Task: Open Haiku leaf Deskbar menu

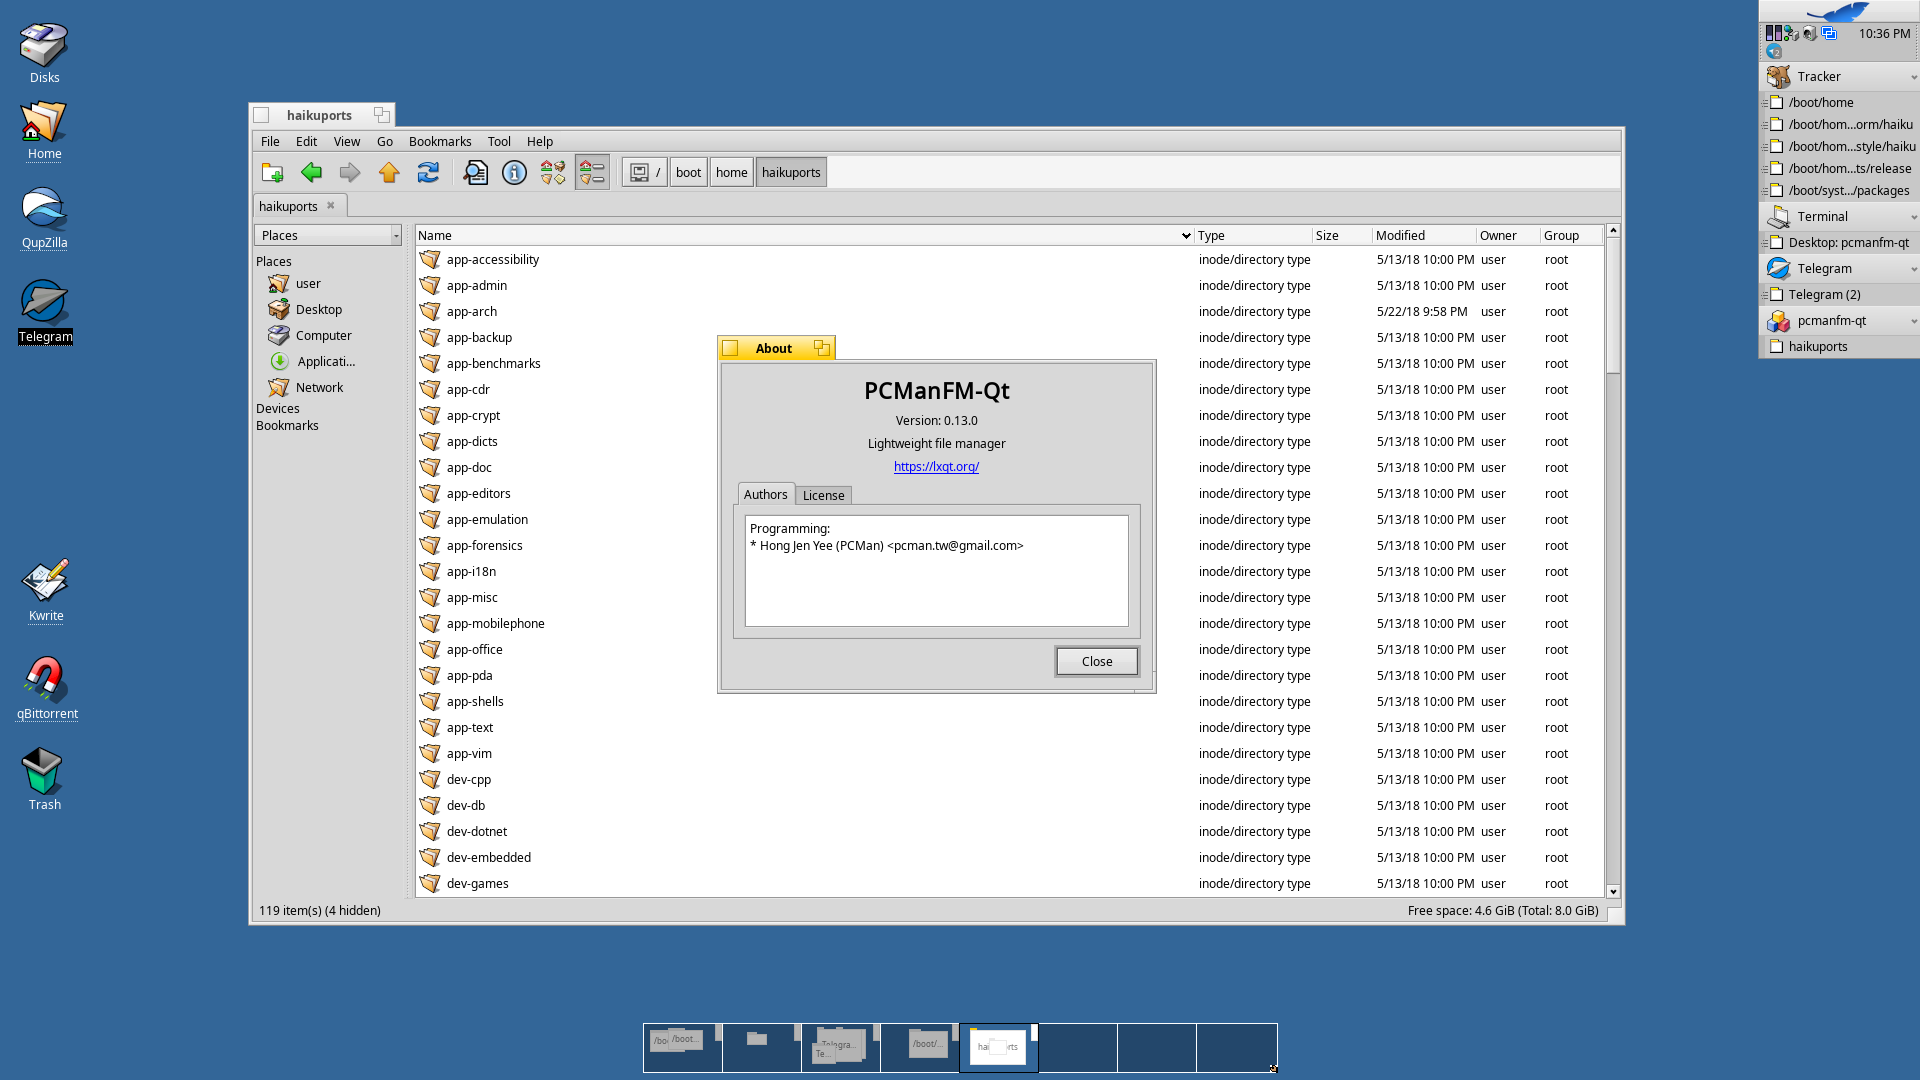Action: (x=1839, y=11)
